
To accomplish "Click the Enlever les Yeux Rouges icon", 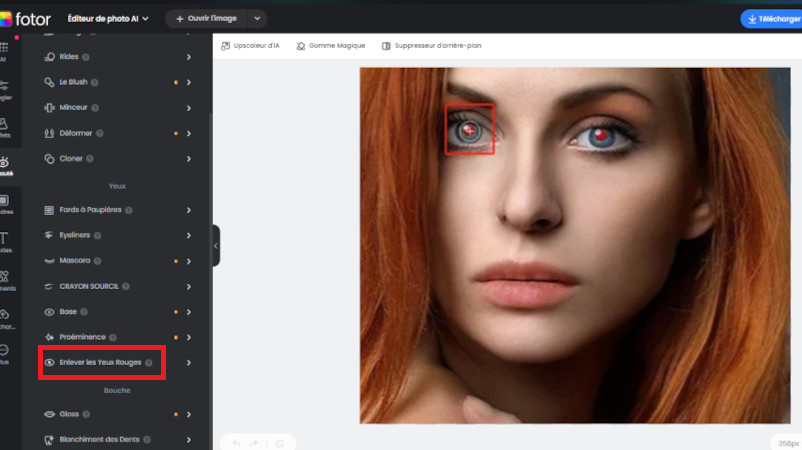I will click(x=49, y=363).
